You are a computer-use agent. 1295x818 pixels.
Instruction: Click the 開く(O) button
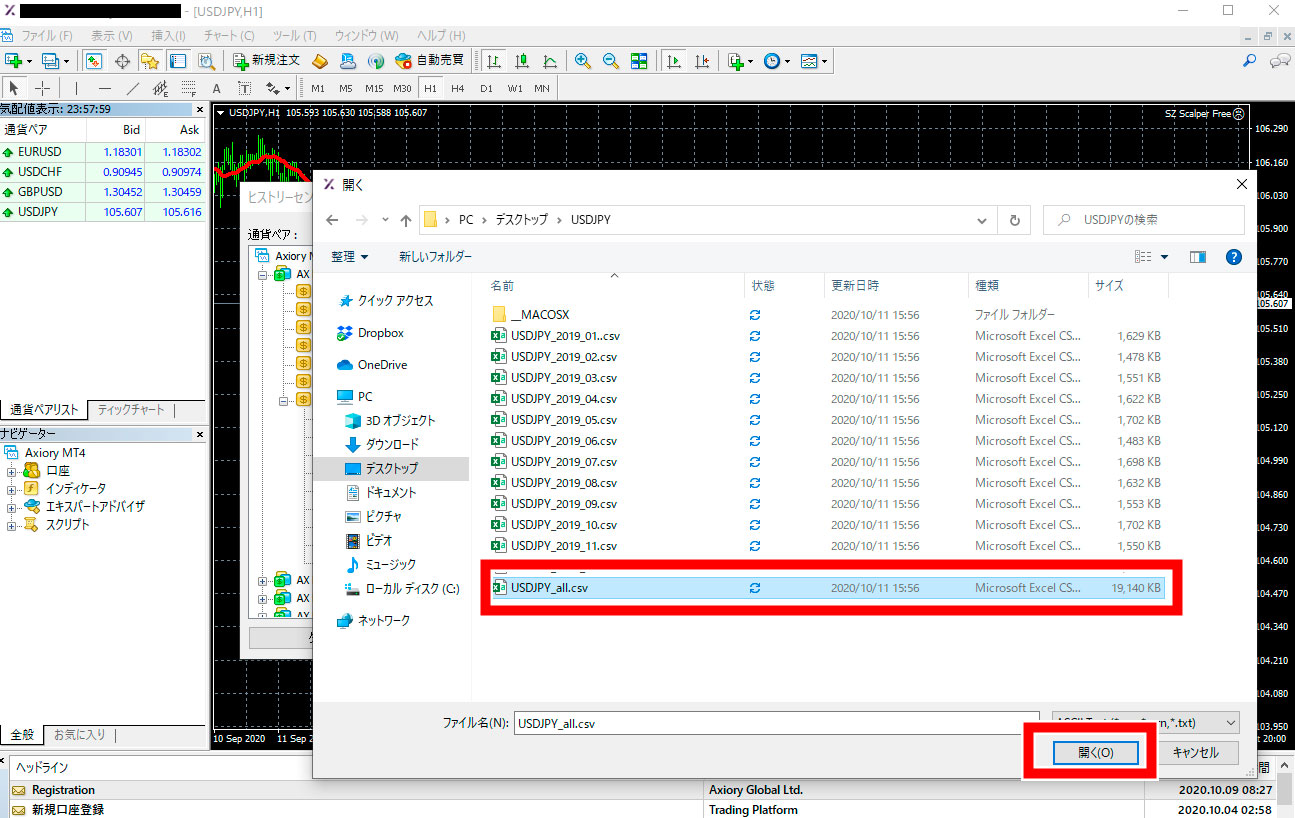coord(1095,753)
